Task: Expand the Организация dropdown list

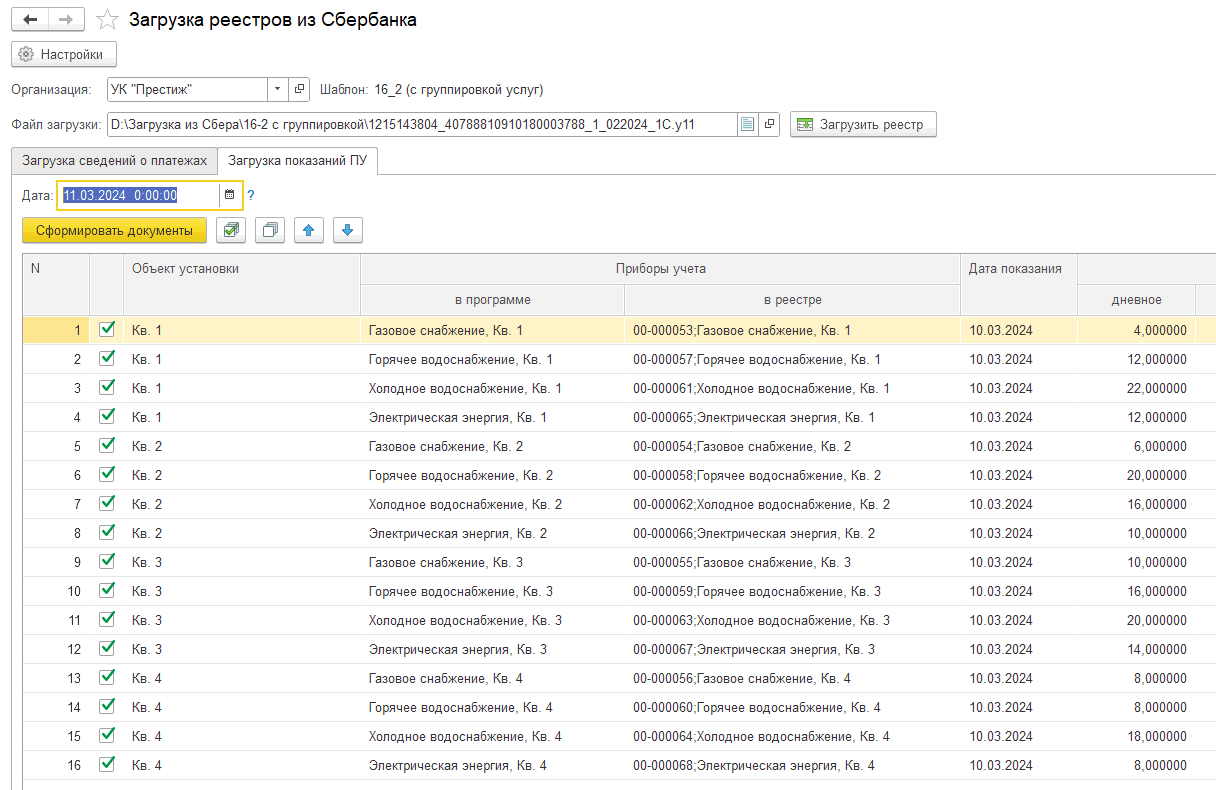Action: click(x=277, y=90)
